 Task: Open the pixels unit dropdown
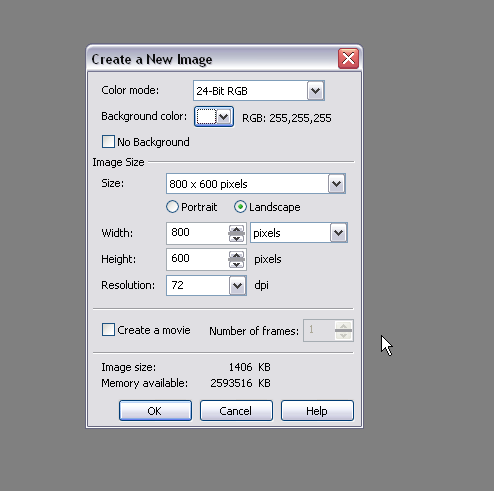[x=339, y=233]
